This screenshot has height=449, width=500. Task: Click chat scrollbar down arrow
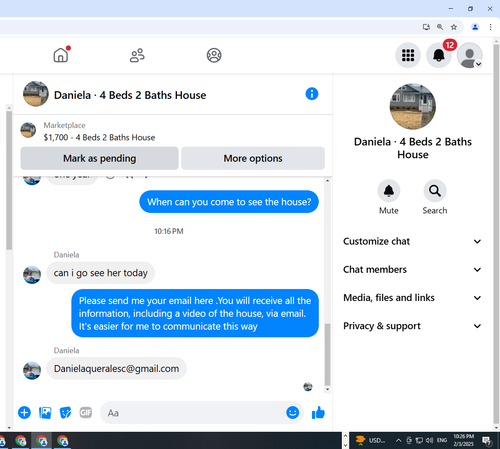click(327, 389)
